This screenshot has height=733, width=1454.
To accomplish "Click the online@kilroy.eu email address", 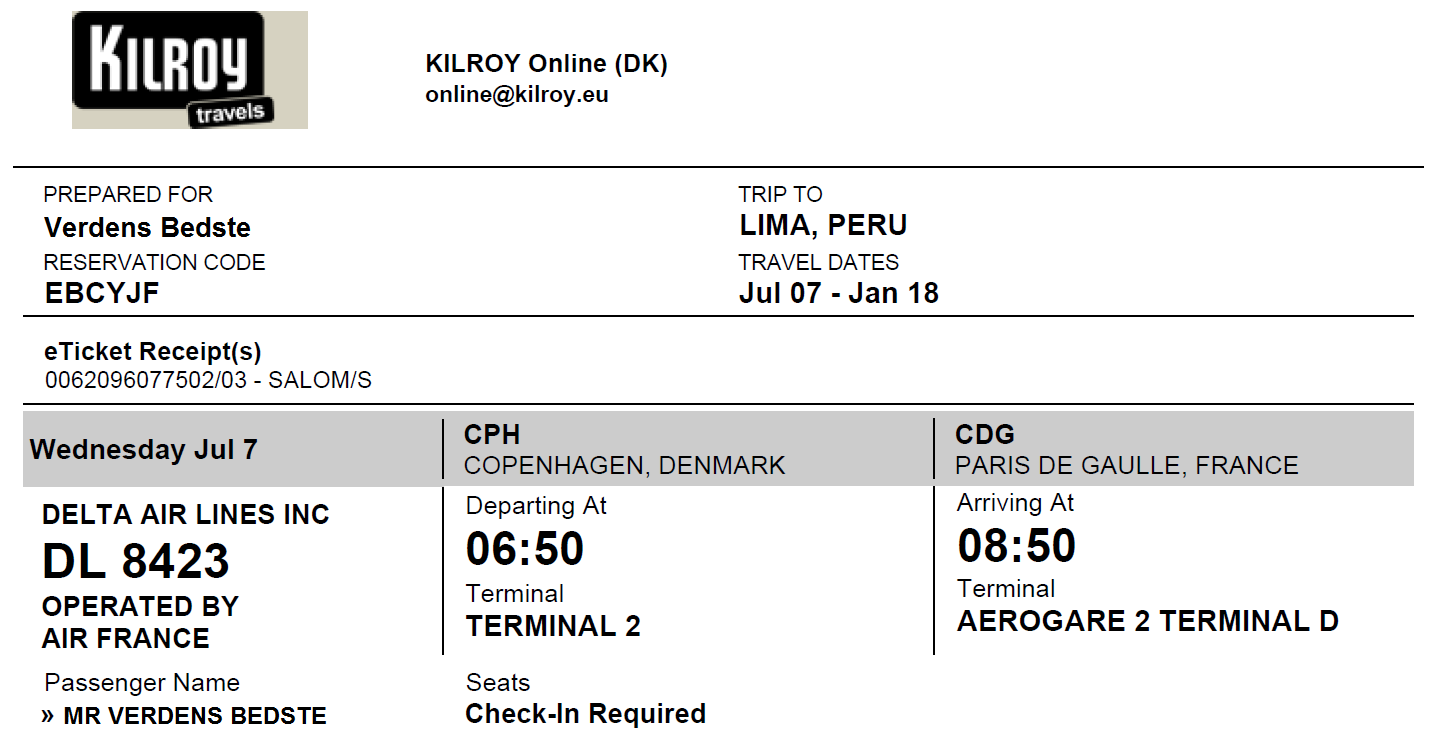I will [x=517, y=95].
